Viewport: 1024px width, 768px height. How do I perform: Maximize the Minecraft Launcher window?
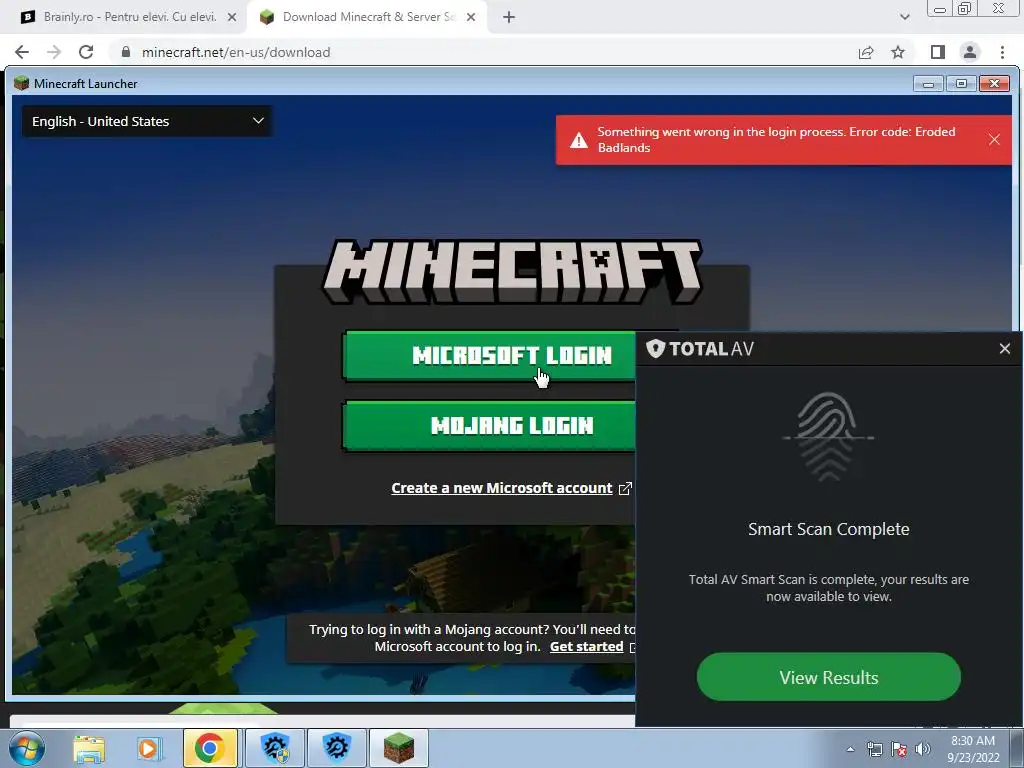tap(961, 84)
